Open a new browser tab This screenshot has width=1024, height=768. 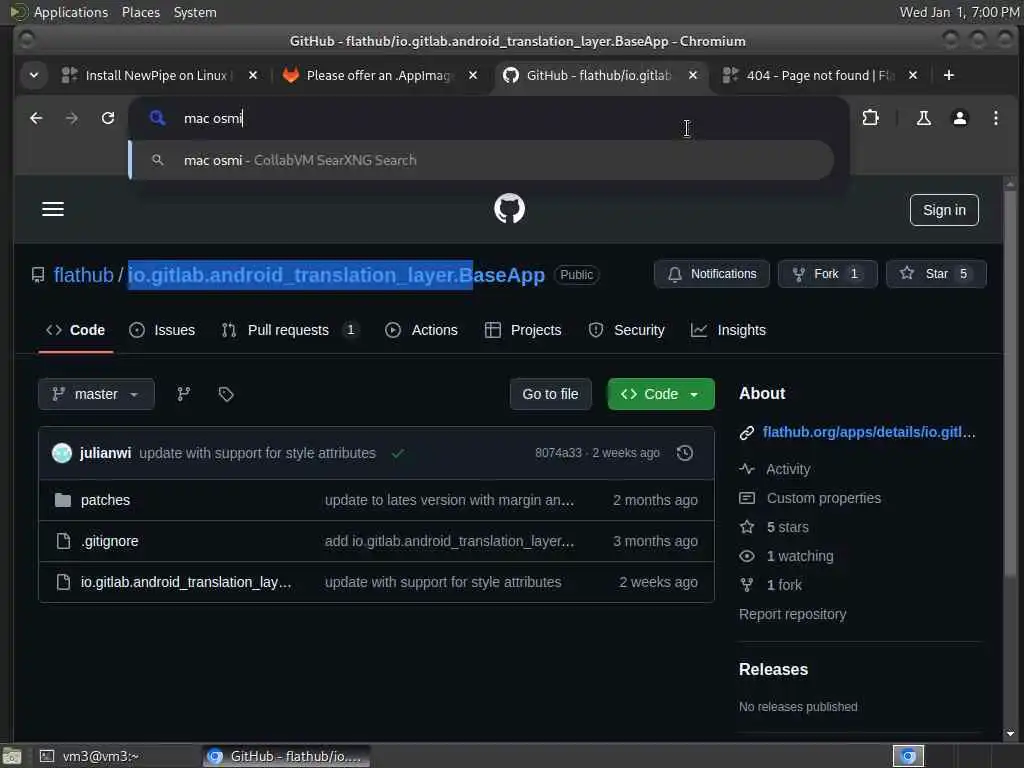pyautogui.click(x=949, y=76)
